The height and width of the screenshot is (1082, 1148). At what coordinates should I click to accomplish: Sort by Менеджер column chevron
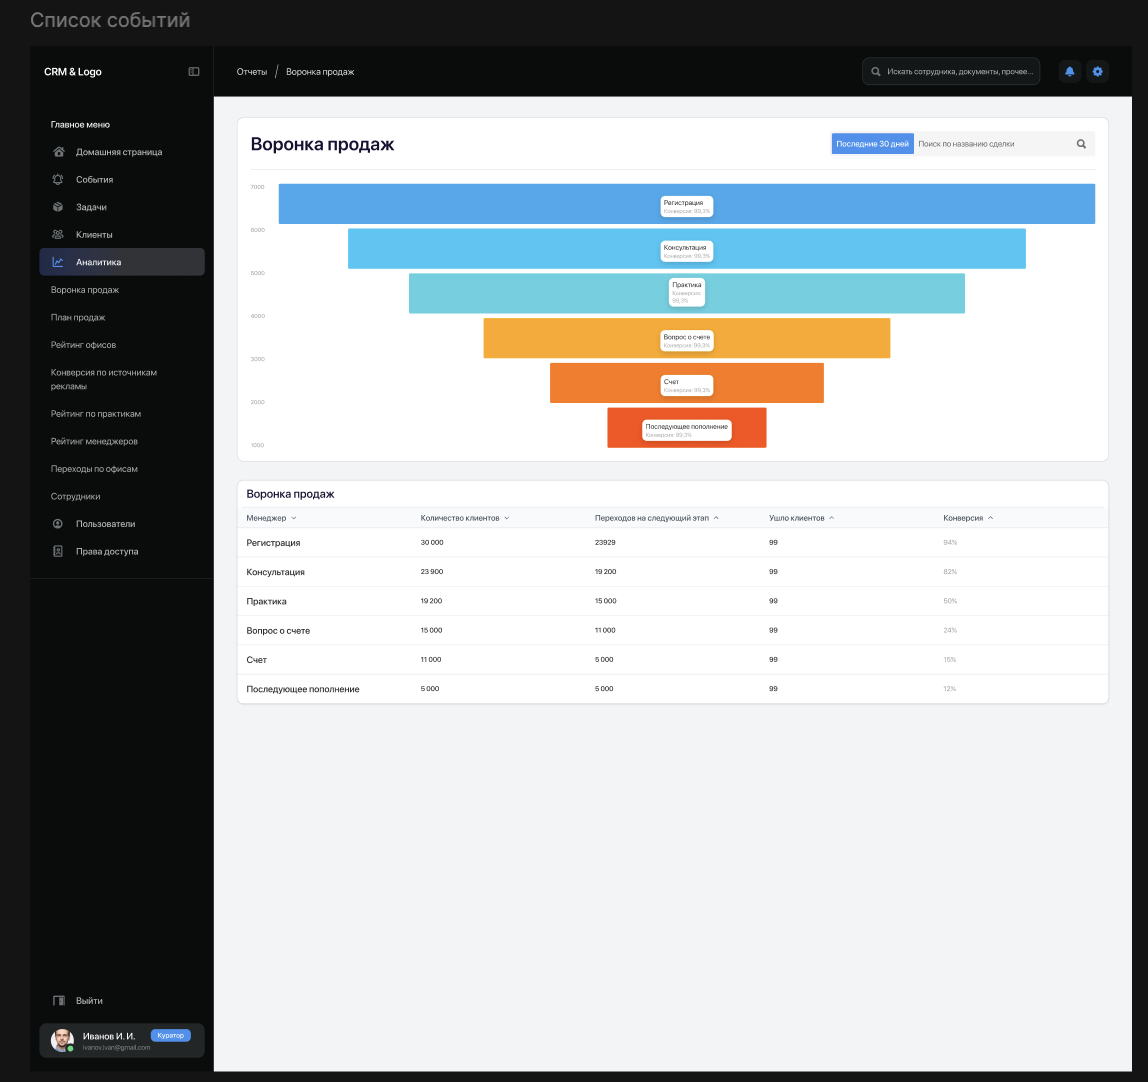coord(294,518)
